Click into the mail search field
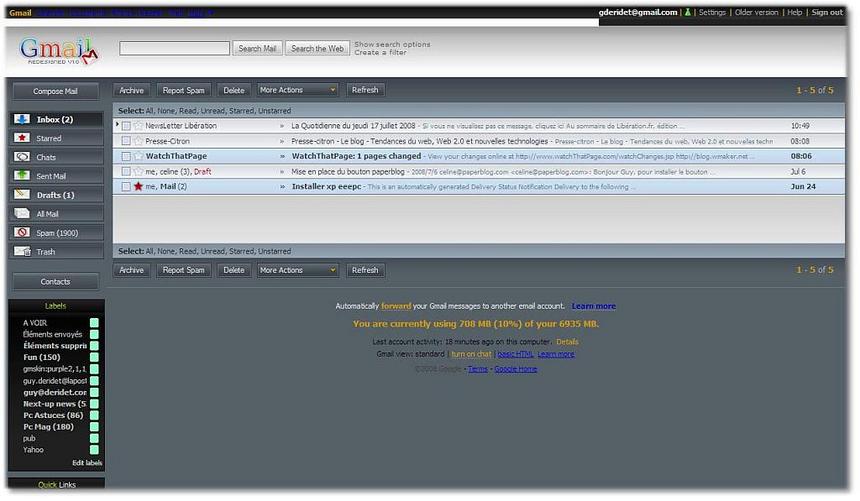860x501 pixels. (174, 48)
